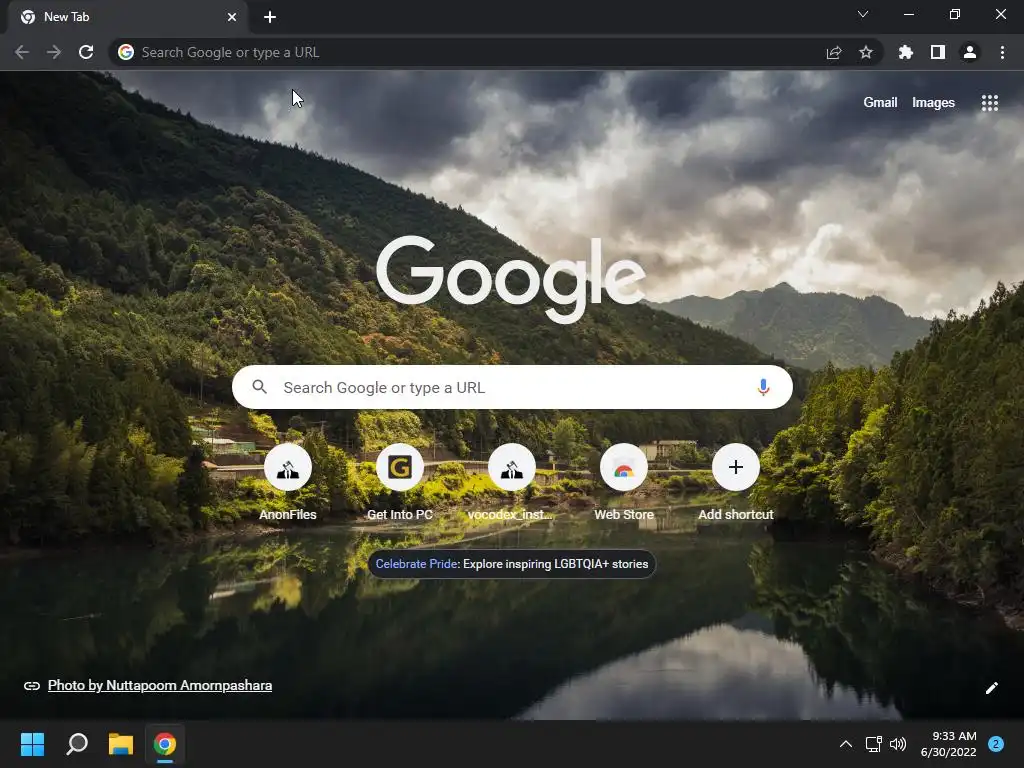Open File Explorer from the taskbar

[x=121, y=744]
